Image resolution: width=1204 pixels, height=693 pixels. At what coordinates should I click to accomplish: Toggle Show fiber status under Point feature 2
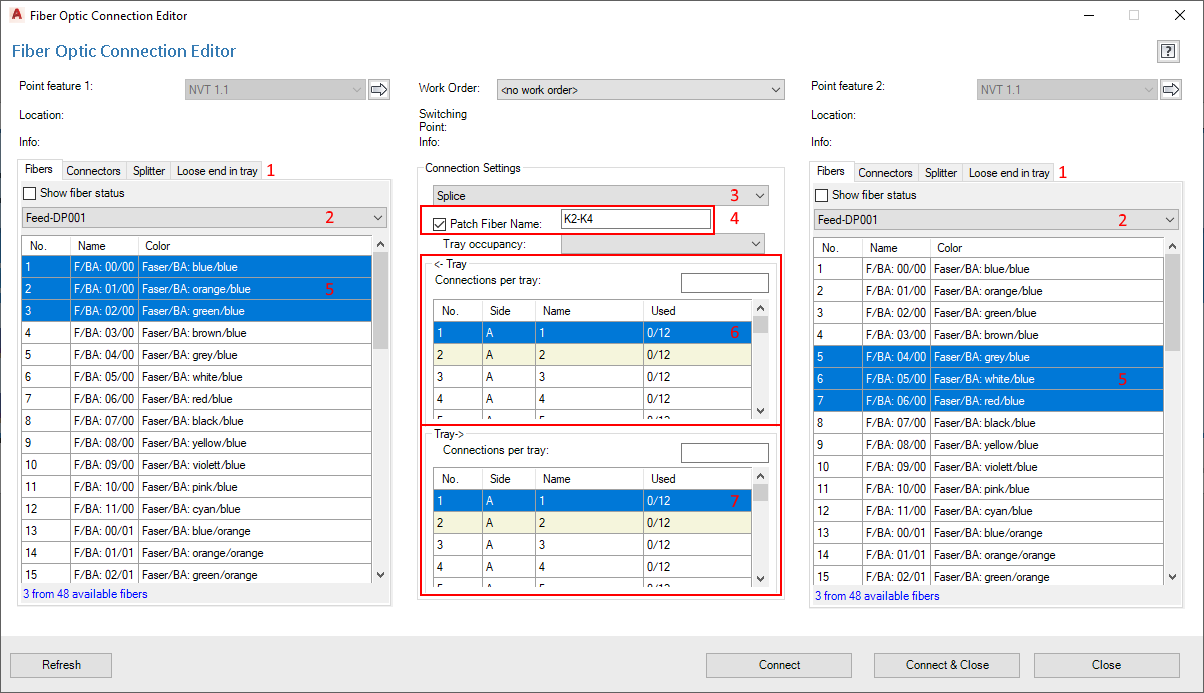click(821, 195)
